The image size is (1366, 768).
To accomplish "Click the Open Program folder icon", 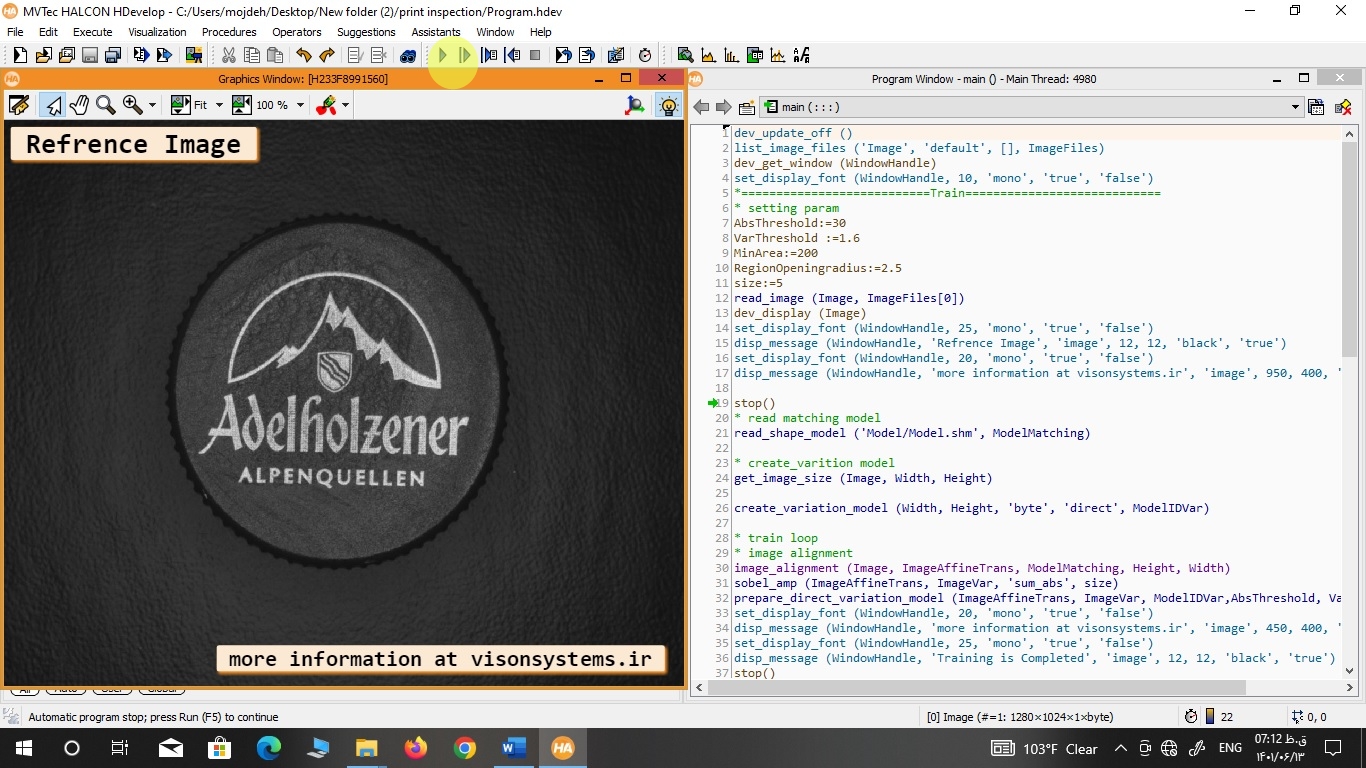I will [43, 56].
